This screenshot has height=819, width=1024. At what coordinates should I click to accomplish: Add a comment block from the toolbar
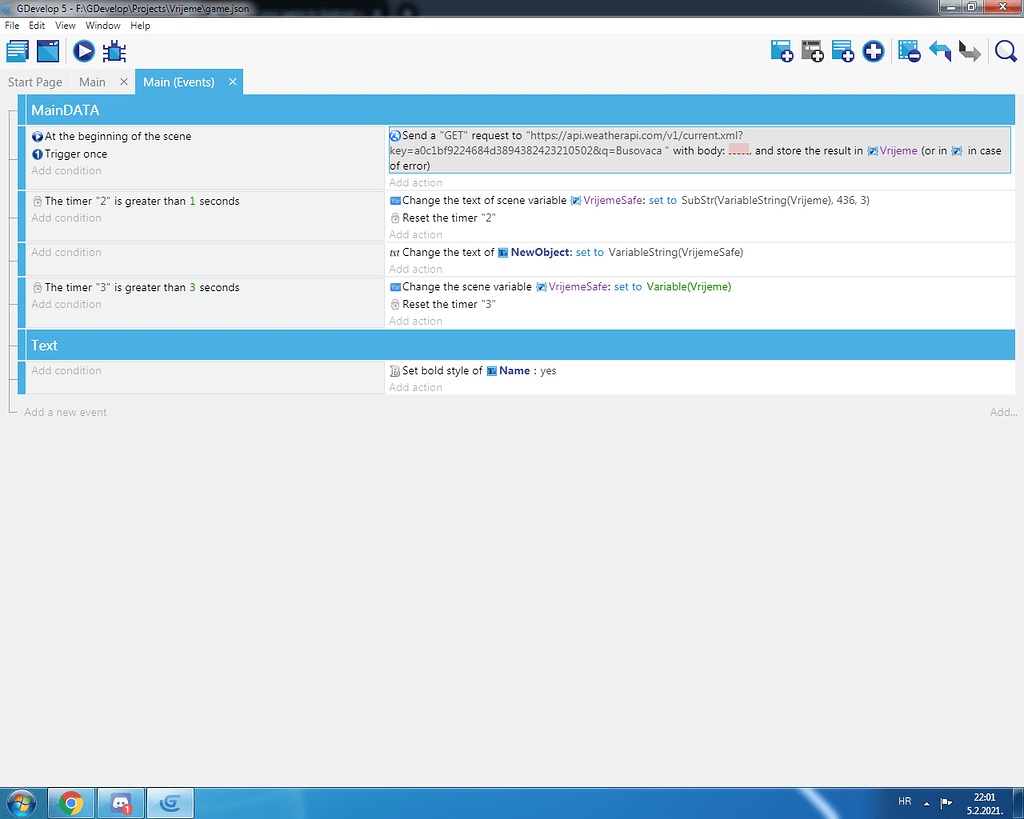(x=843, y=51)
